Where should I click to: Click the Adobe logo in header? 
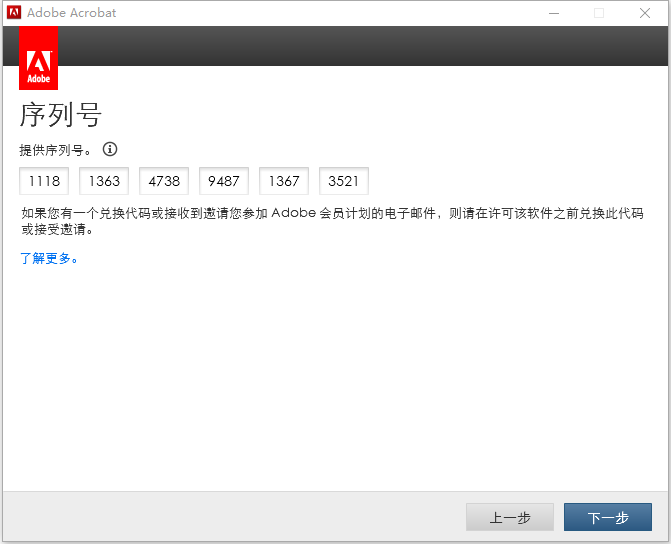(39, 58)
